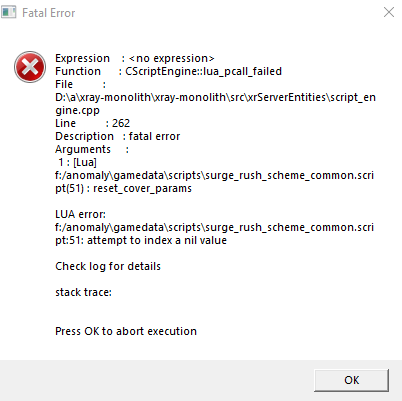Select the 'Expression : <no expression>' line
This screenshot has height=401, width=402.
135,58
